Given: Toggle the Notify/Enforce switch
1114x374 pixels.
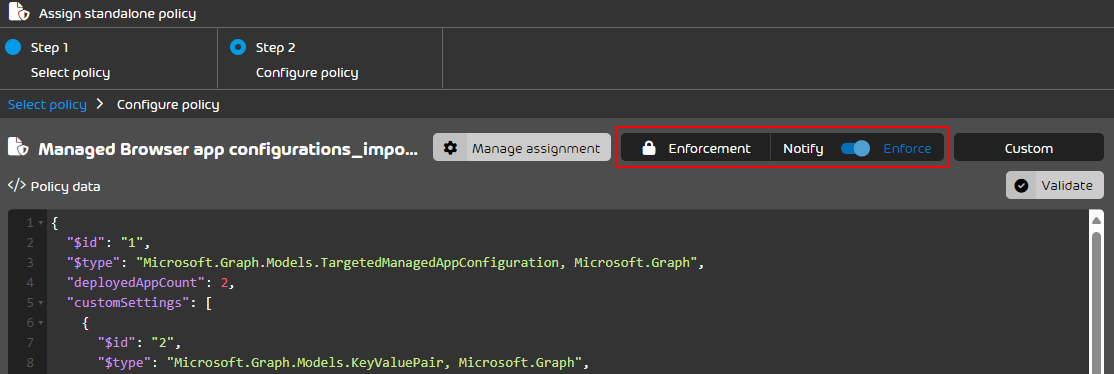Looking at the screenshot, I should pyautogui.click(x=855, y=148).
